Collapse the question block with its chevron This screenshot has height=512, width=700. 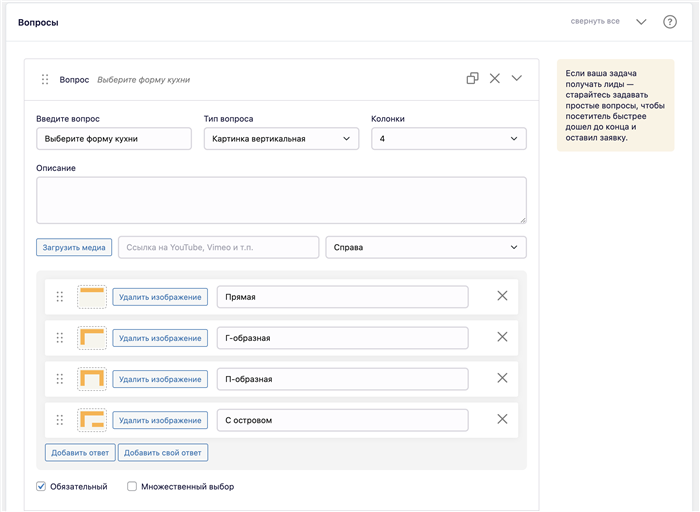[517, 78]
